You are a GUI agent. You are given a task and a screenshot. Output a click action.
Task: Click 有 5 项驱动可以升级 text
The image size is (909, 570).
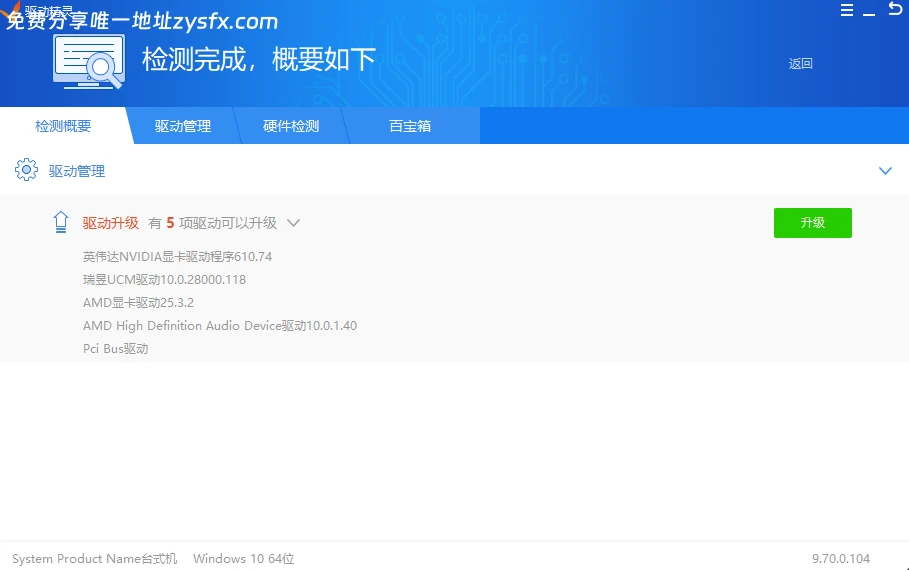click(212, 223)
